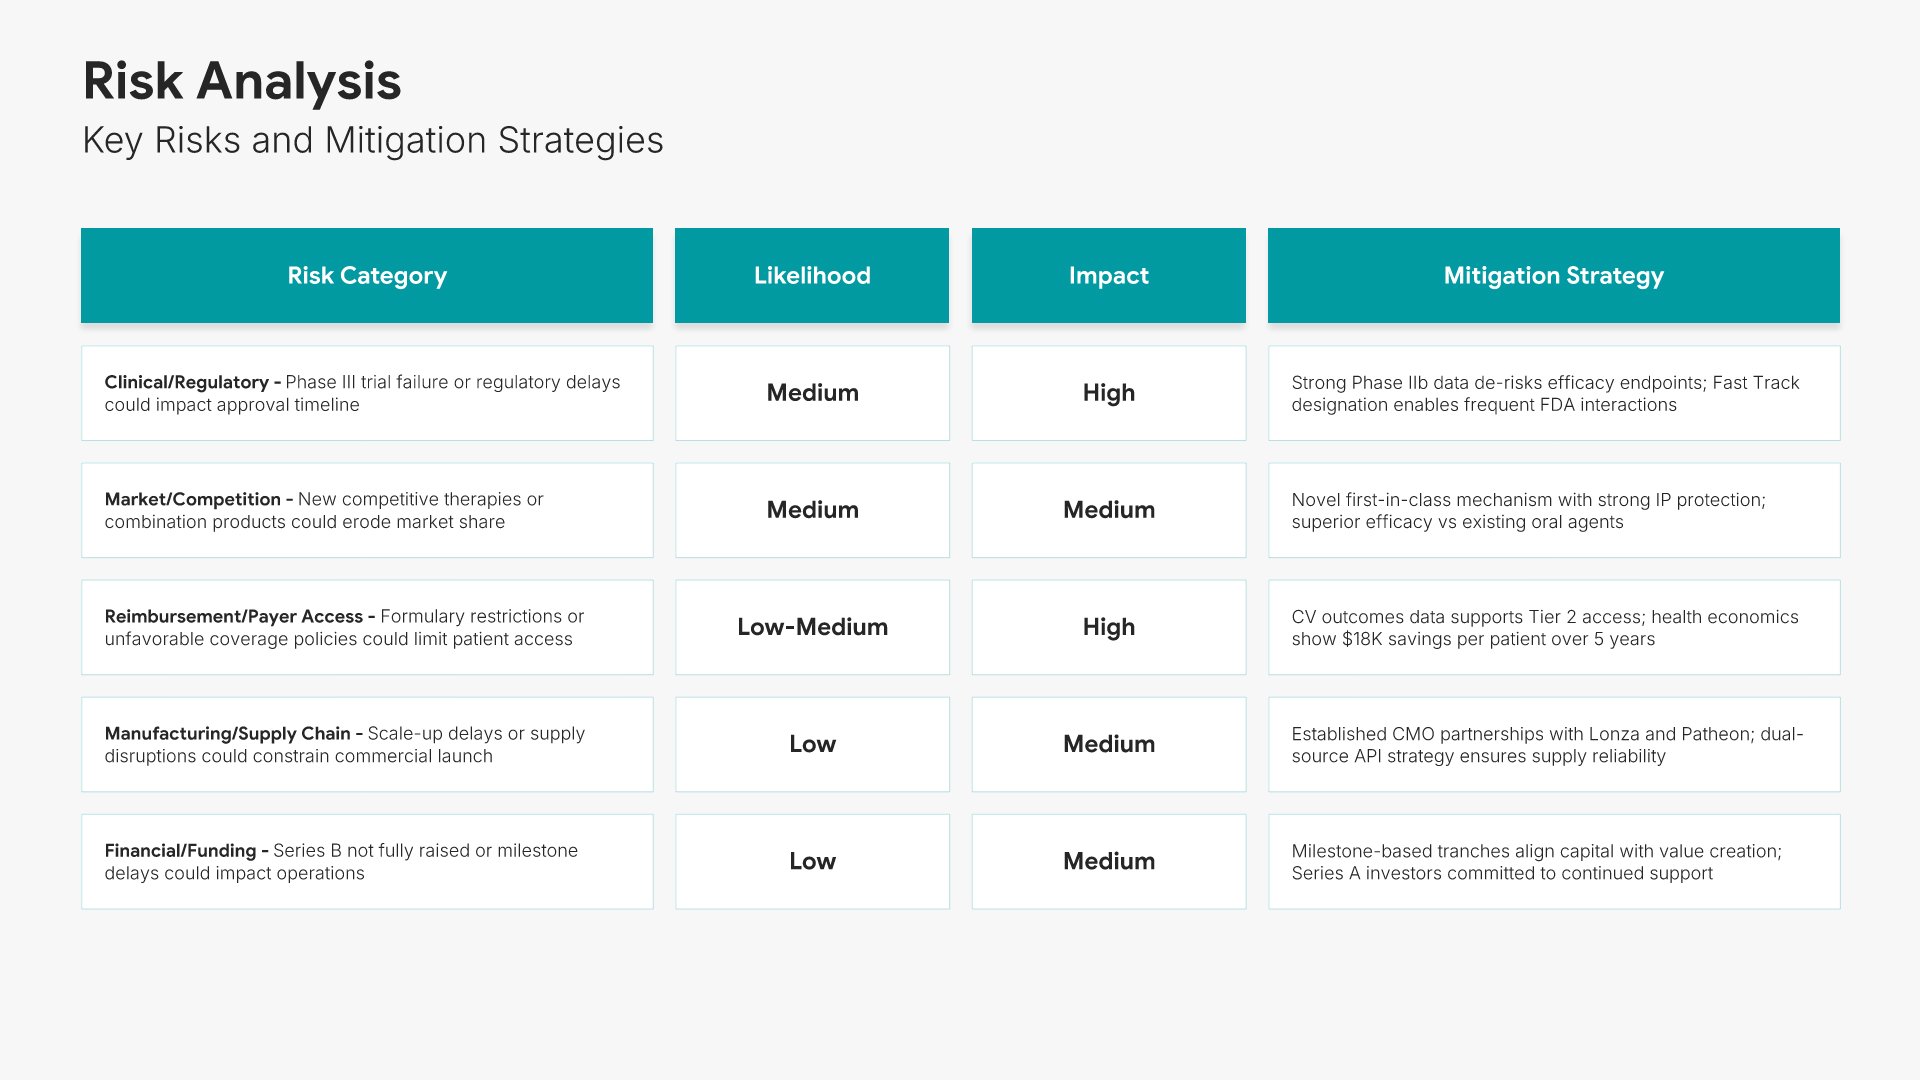Click the Risk Analysis slide title
Screen dimensions: 1920x1080
tap(242, 81)
